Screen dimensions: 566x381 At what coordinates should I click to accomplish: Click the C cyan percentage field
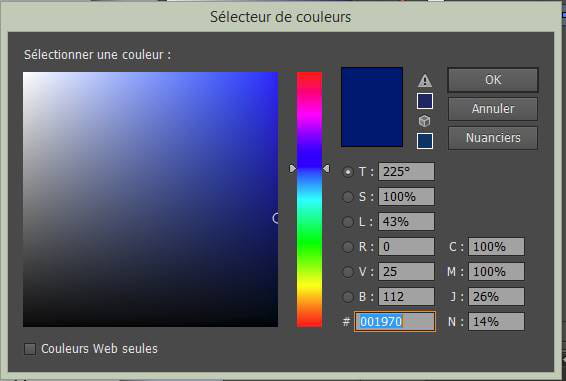click(x=496, y=247)
